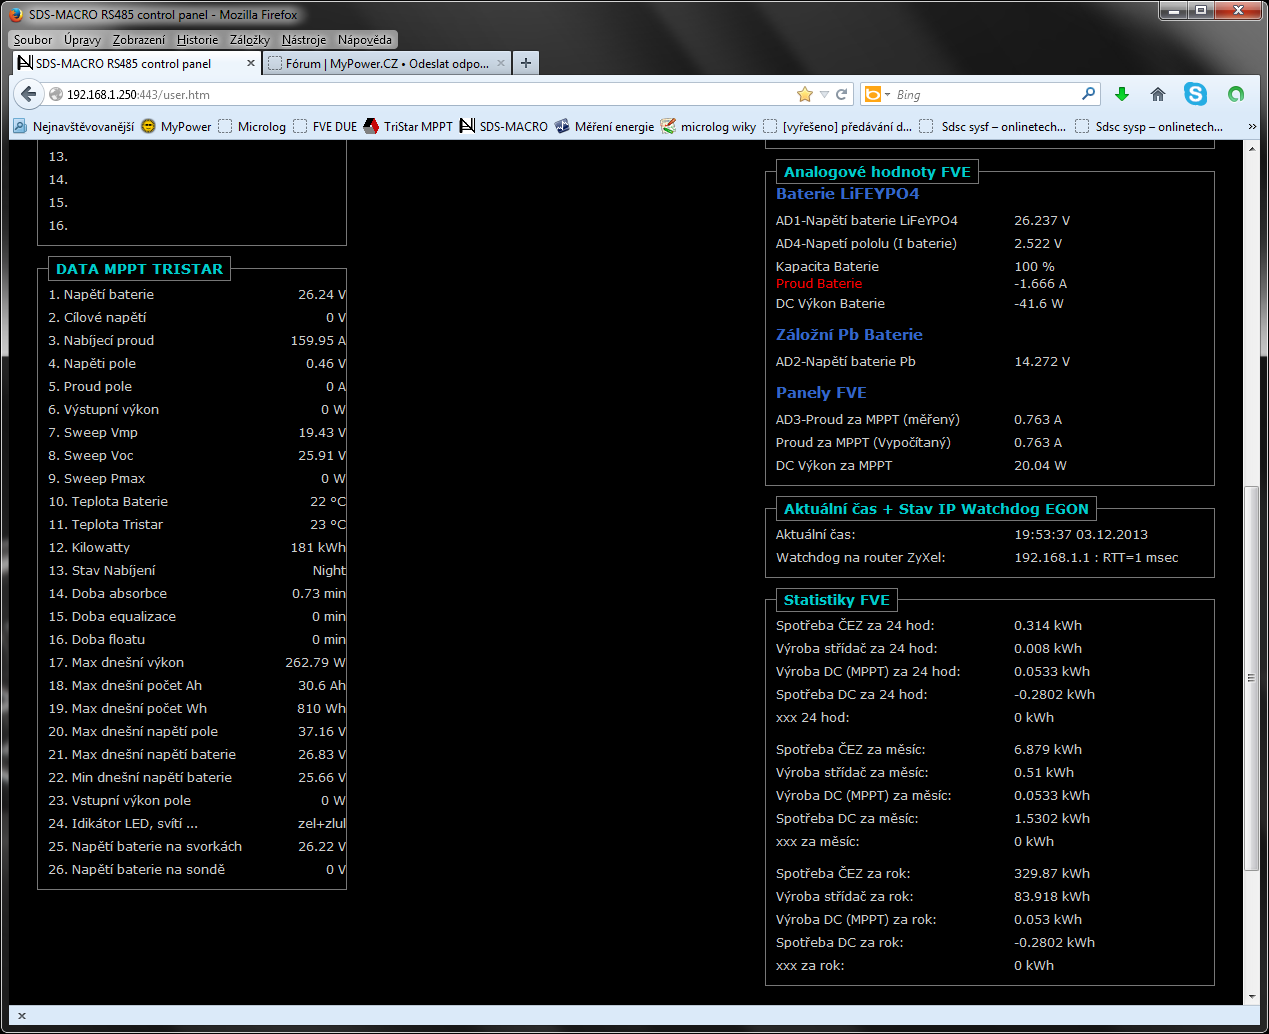Bookmark this page with the star icon
The width and height of the screenshot is (1269, 1034).
(x=805, y=94)
